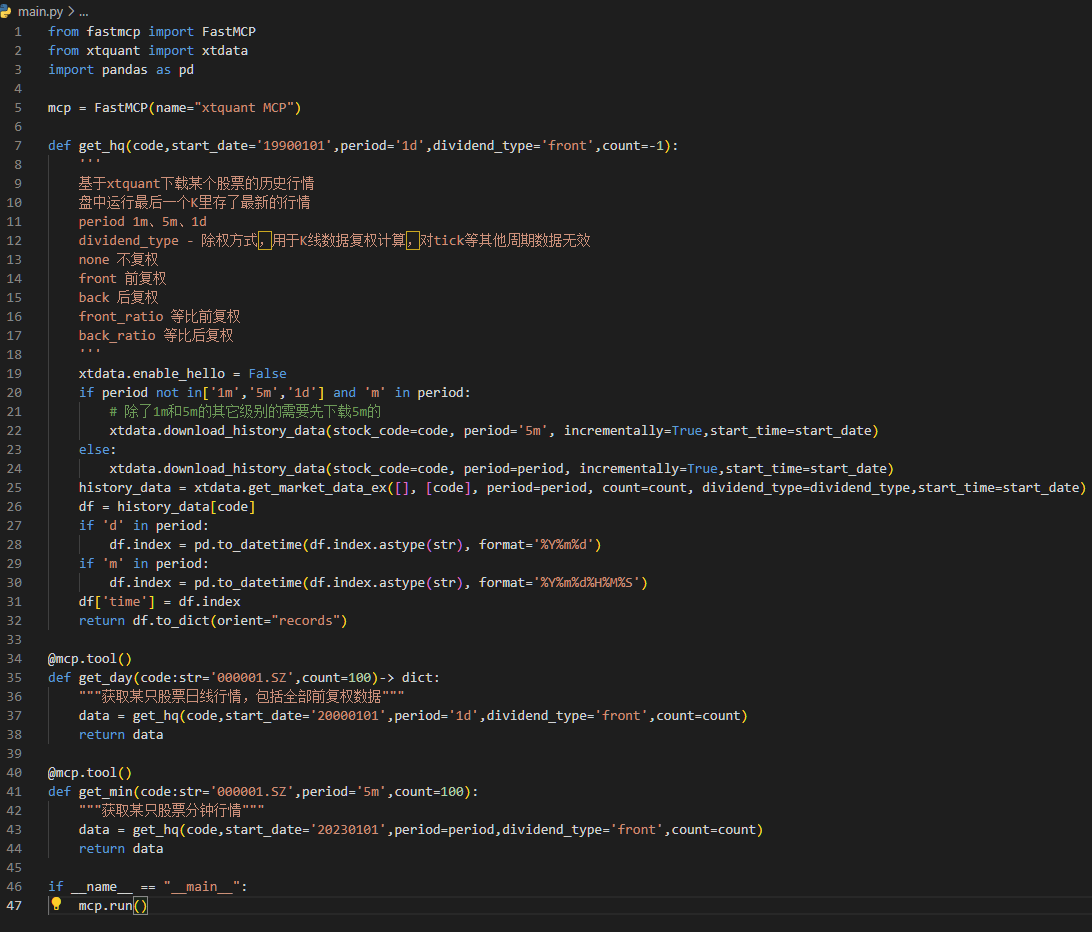Click '__main__' string on line 46
This screenshot has height=932, width=1092.
click(x=202, y=887)
